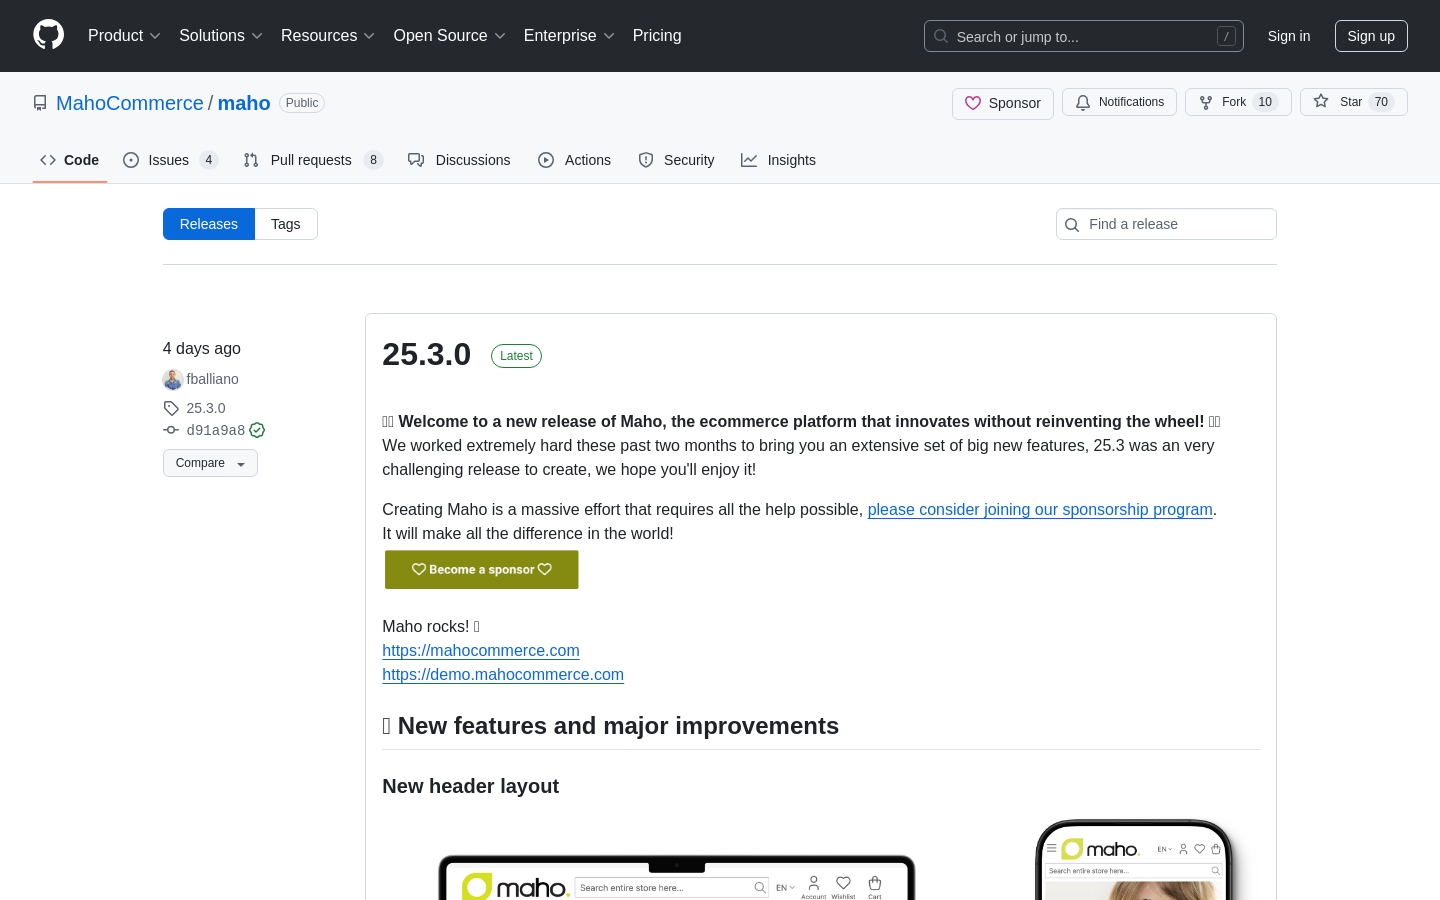Expand the Resources menu
1440x900 pixels.
pos(328,36)
